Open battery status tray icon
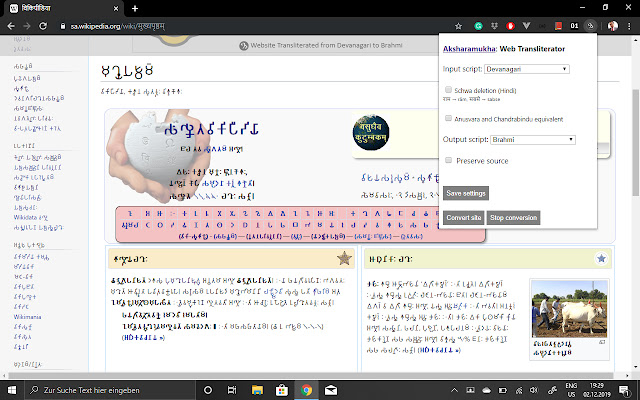 click(502, 390)
